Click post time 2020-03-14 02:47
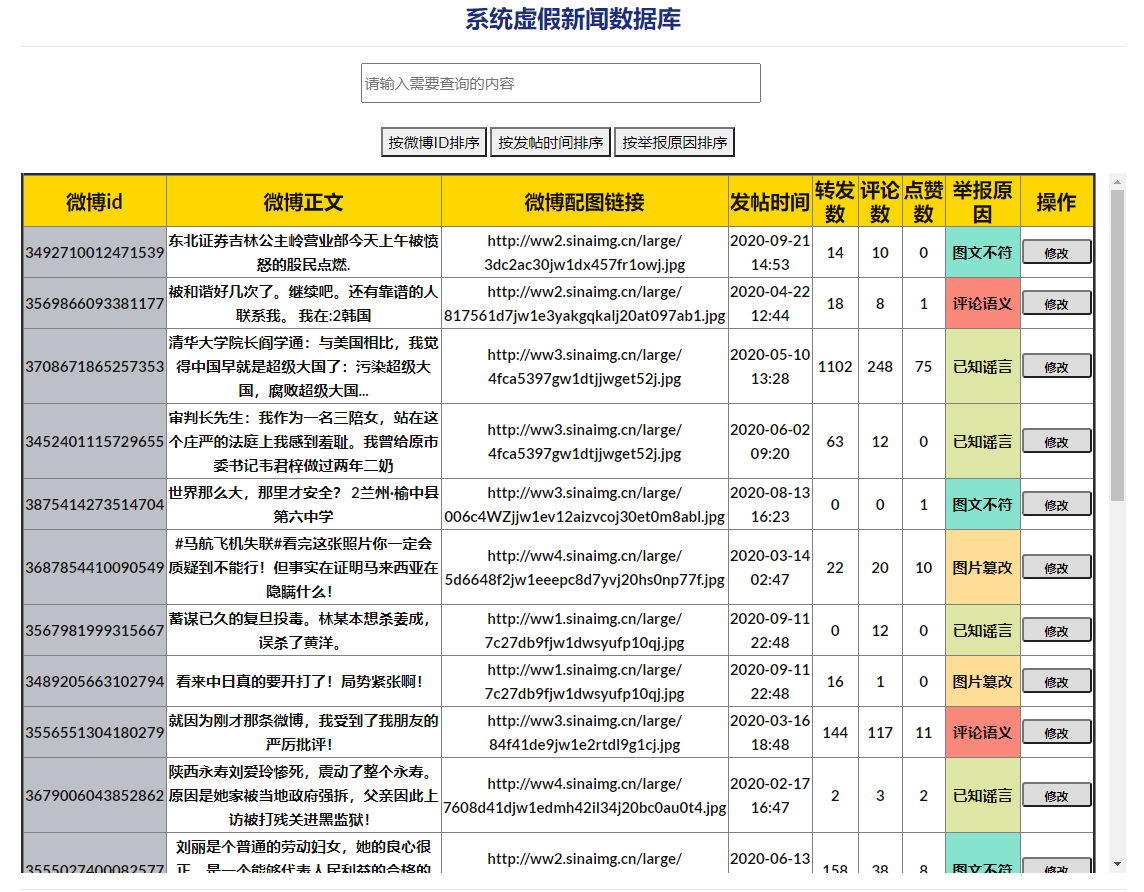The height and width of the screenshot is (892, 1144). pos(770,567)
